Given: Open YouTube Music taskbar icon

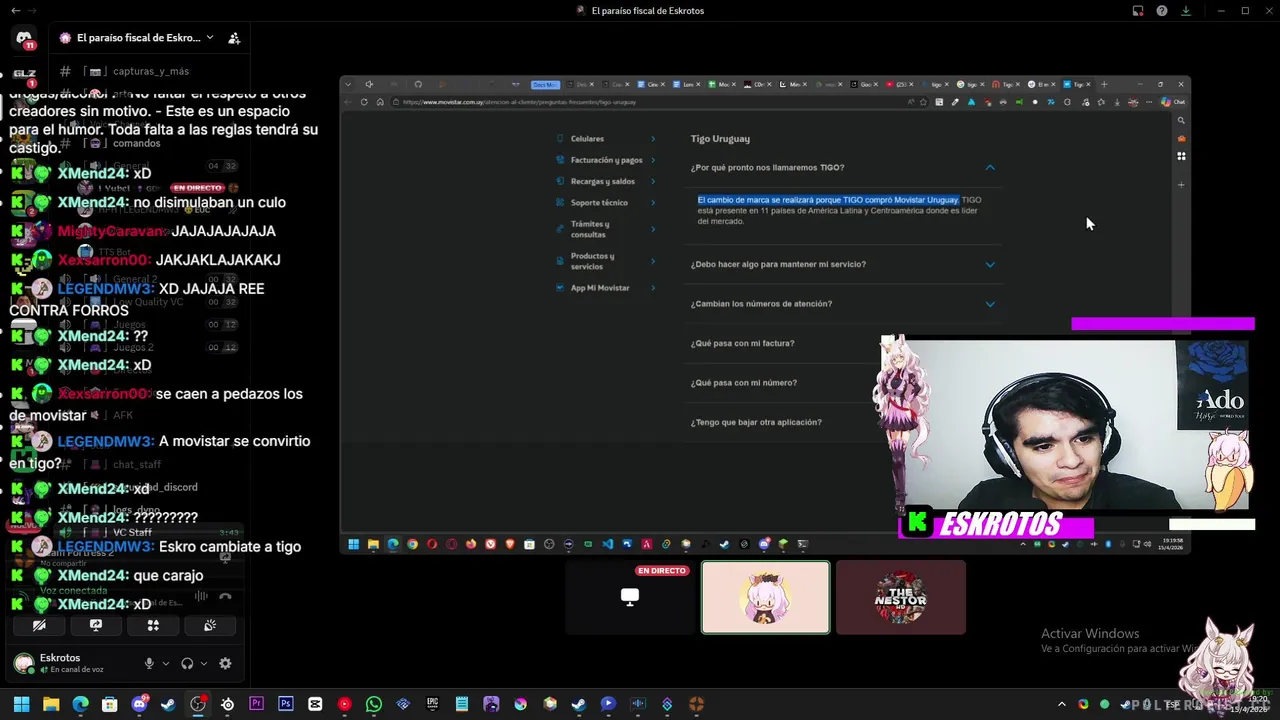Looking at the screenshot, I should (x=344, y=704).
